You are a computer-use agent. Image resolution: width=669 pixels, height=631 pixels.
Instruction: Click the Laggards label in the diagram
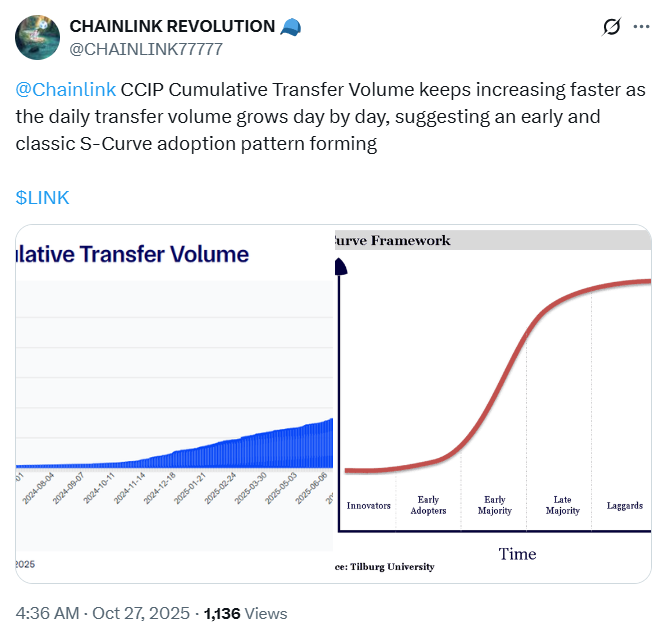(624, 506)
